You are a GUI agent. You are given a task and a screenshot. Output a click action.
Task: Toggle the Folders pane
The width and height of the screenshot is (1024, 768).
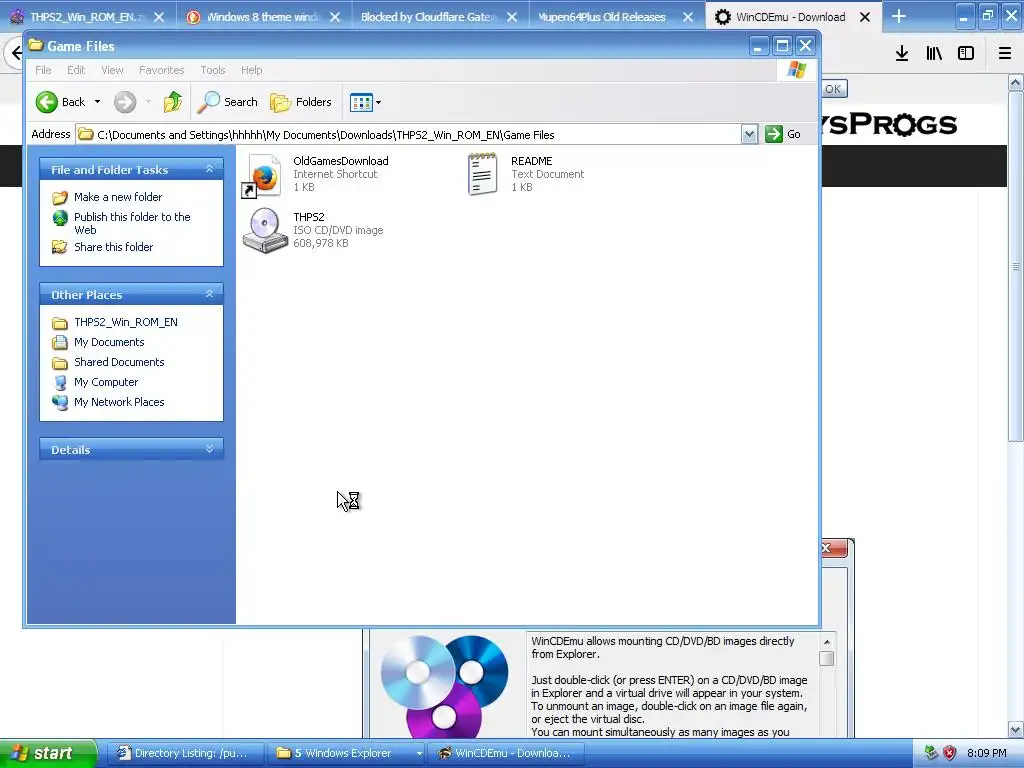pos(301,102)
